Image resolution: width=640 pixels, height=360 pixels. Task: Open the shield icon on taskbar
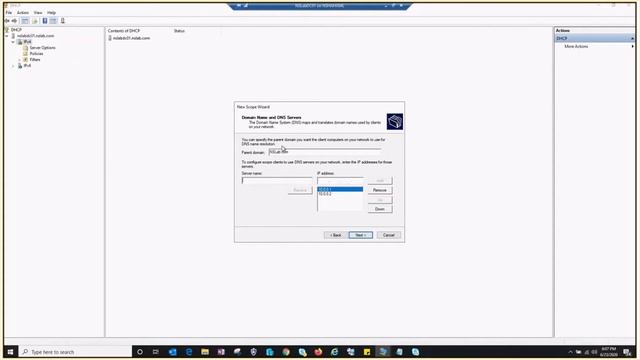(253, 352)
